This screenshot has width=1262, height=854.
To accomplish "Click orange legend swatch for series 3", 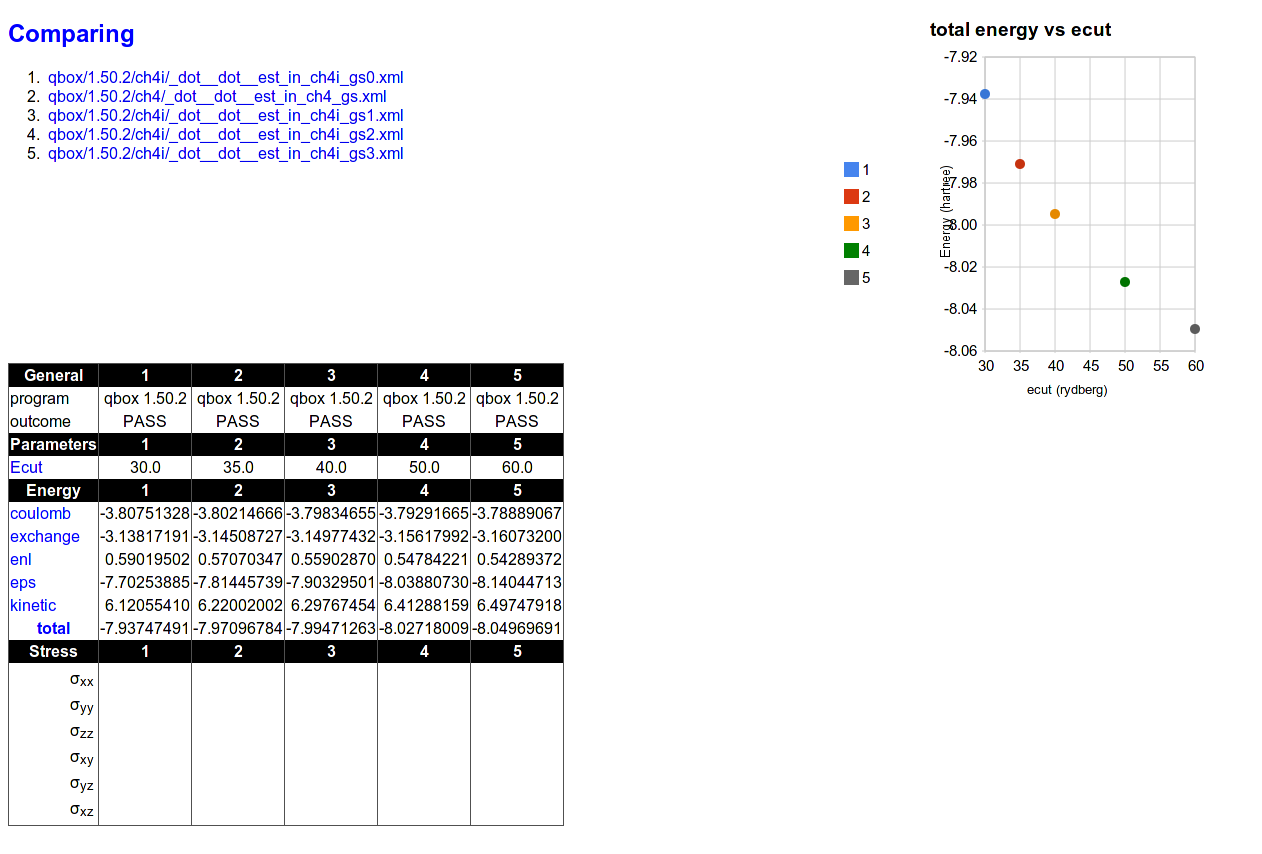I will coord(851,224).
